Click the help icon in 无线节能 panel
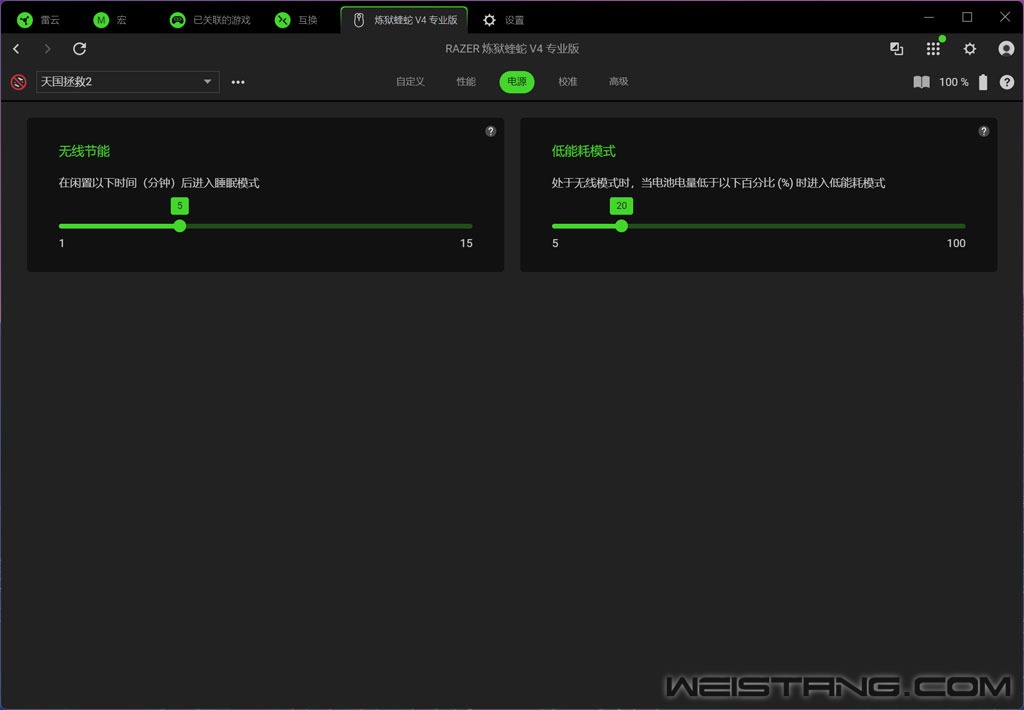The height and width of the screenshot is (710, 1024). click(x=490, y=131)
